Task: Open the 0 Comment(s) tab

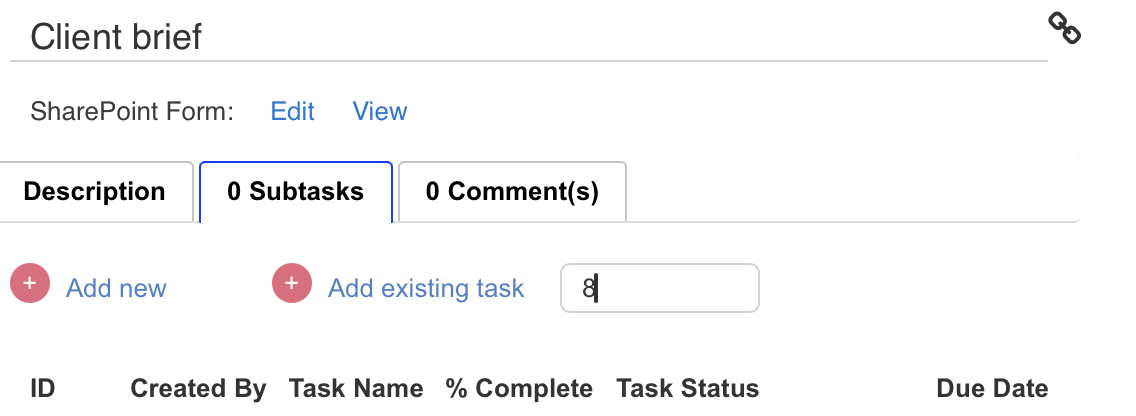Action: 512,192
